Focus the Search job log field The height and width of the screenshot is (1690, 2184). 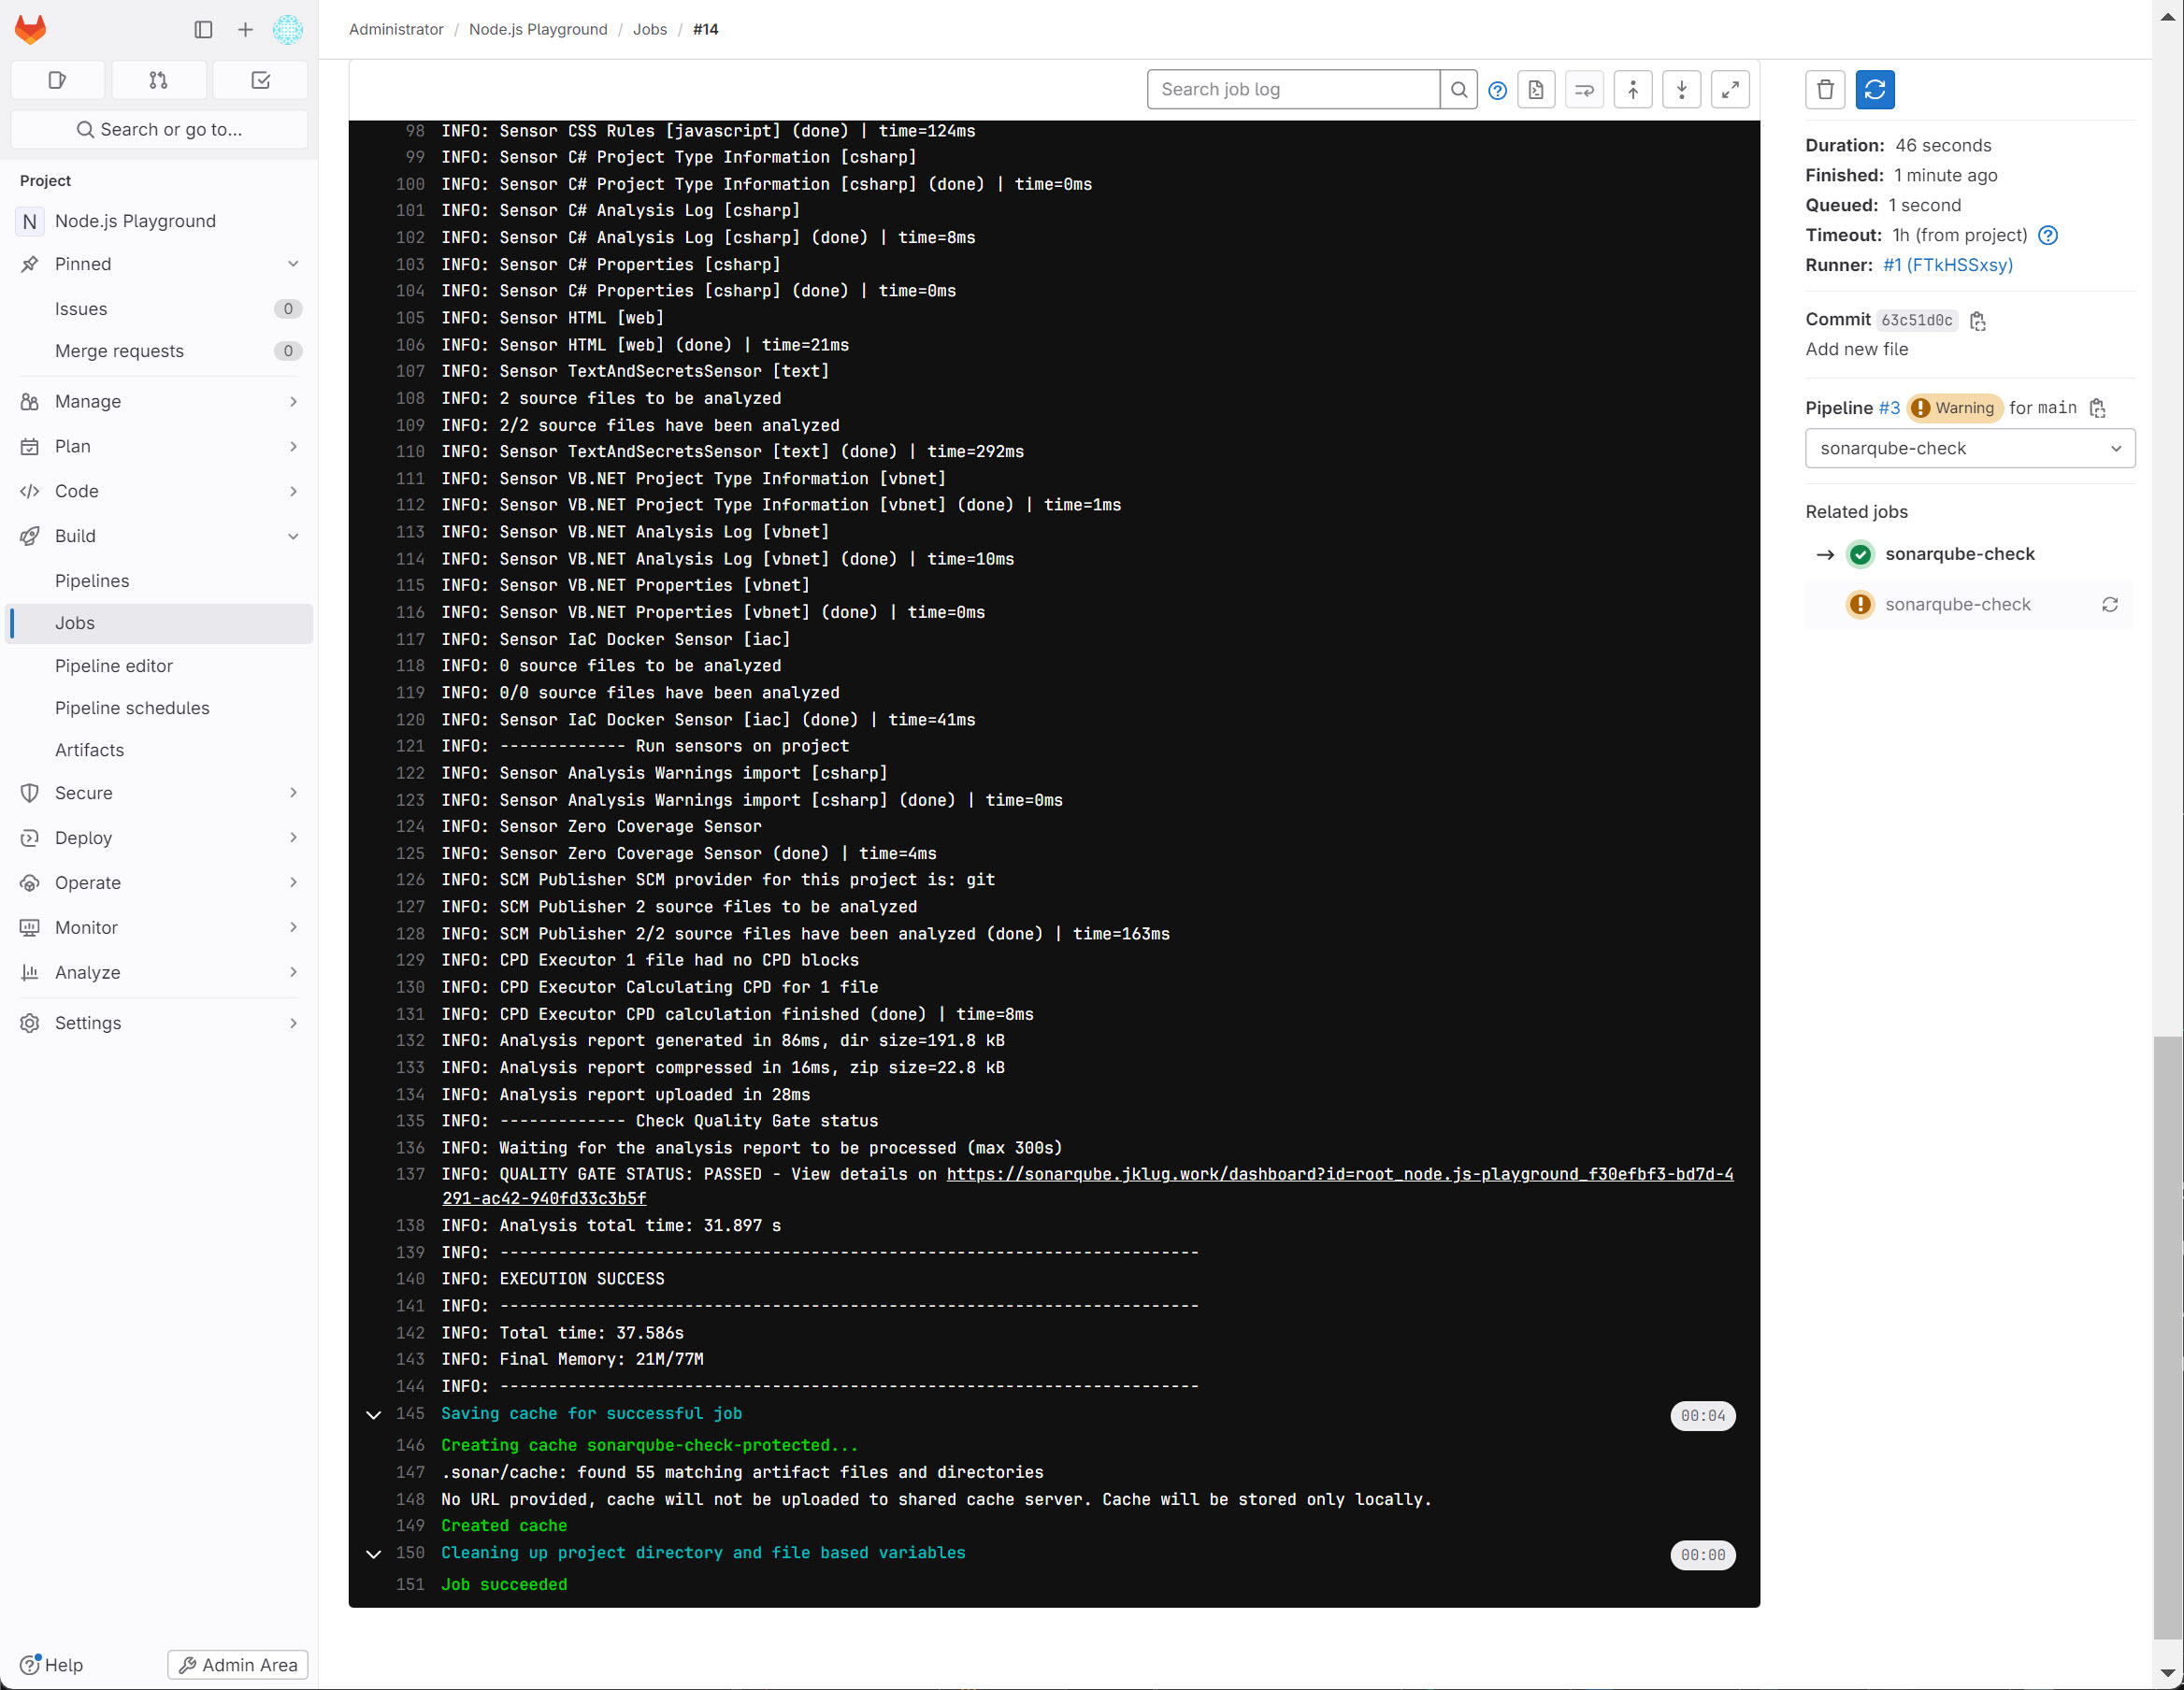[1293, 90]
